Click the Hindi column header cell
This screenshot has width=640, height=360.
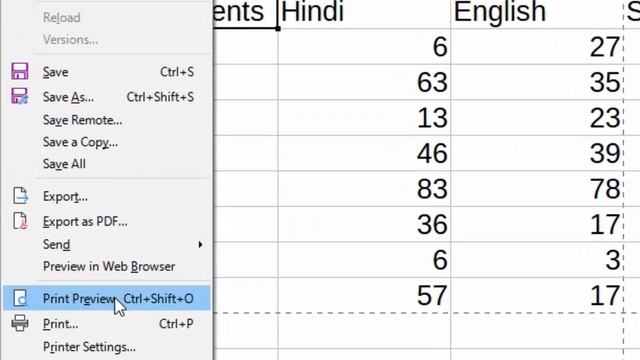tap(364, 13)
